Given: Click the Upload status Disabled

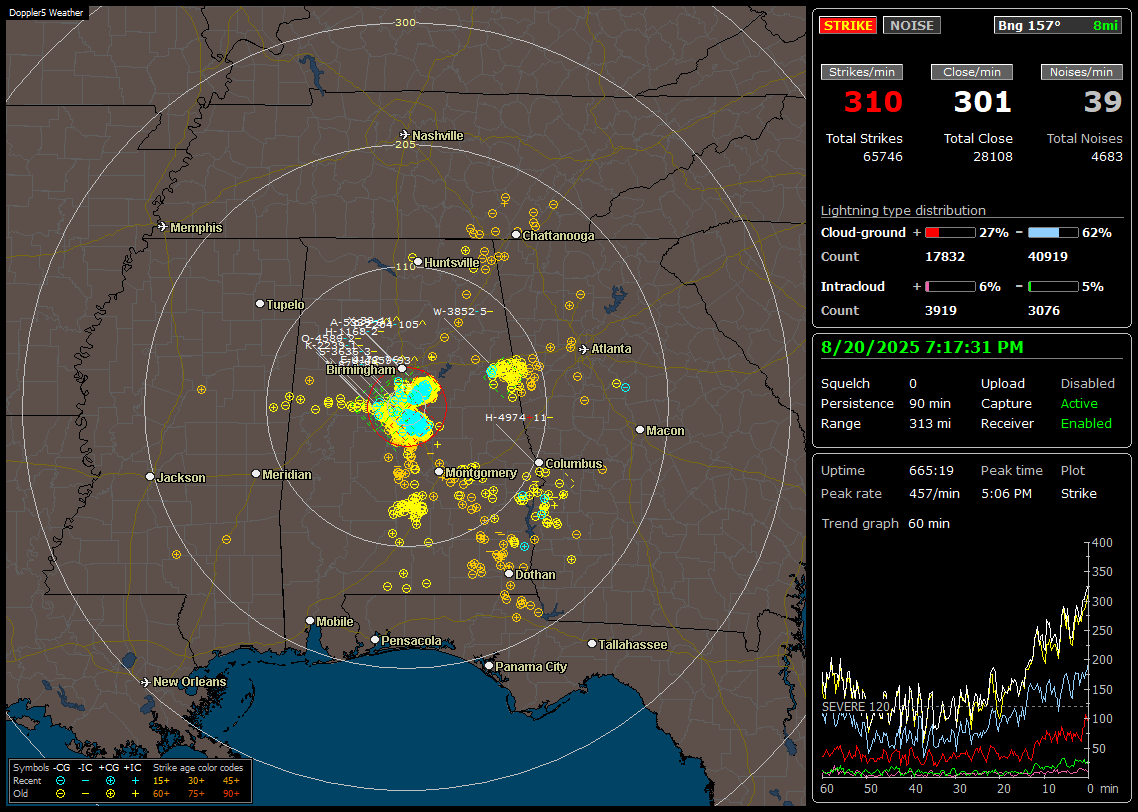Looking at the screenshot, I should coord(1087,384).
